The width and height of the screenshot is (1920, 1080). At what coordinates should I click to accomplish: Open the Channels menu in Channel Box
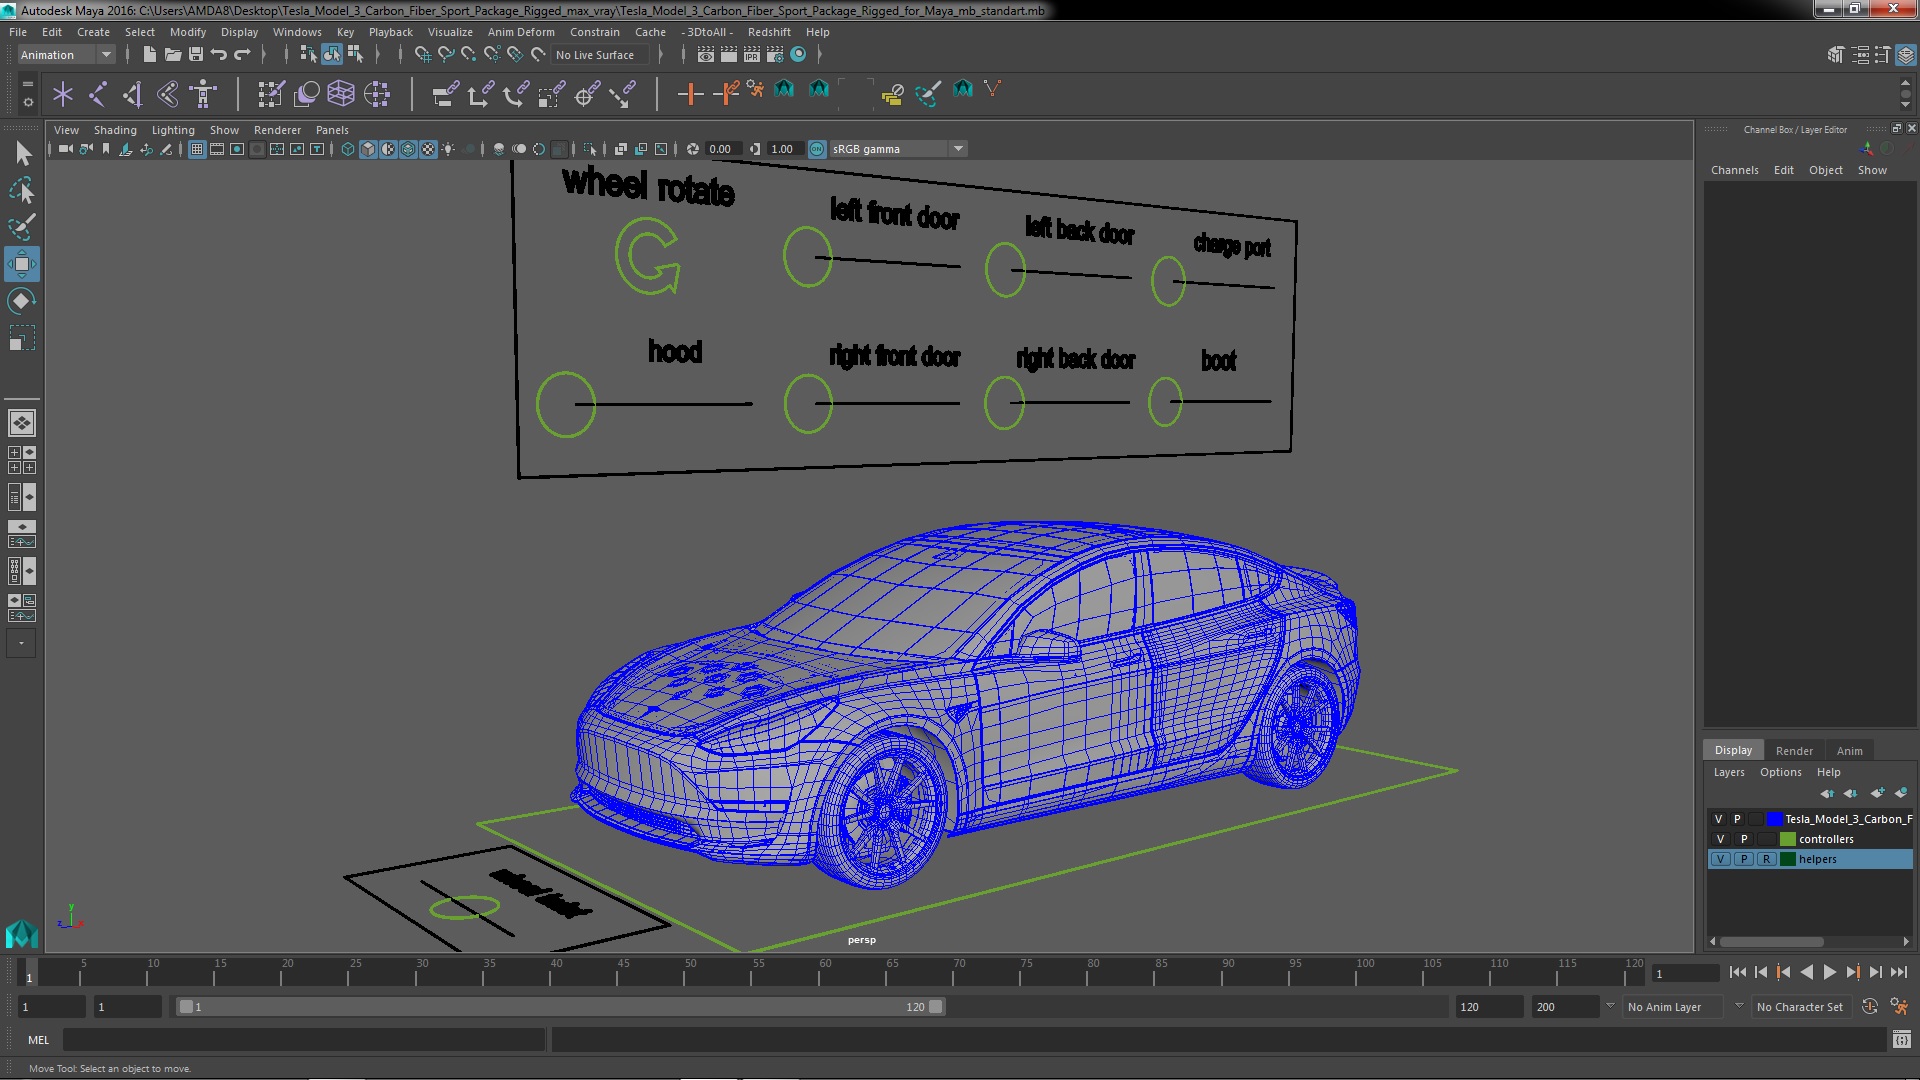click(x=1734, y=170)
